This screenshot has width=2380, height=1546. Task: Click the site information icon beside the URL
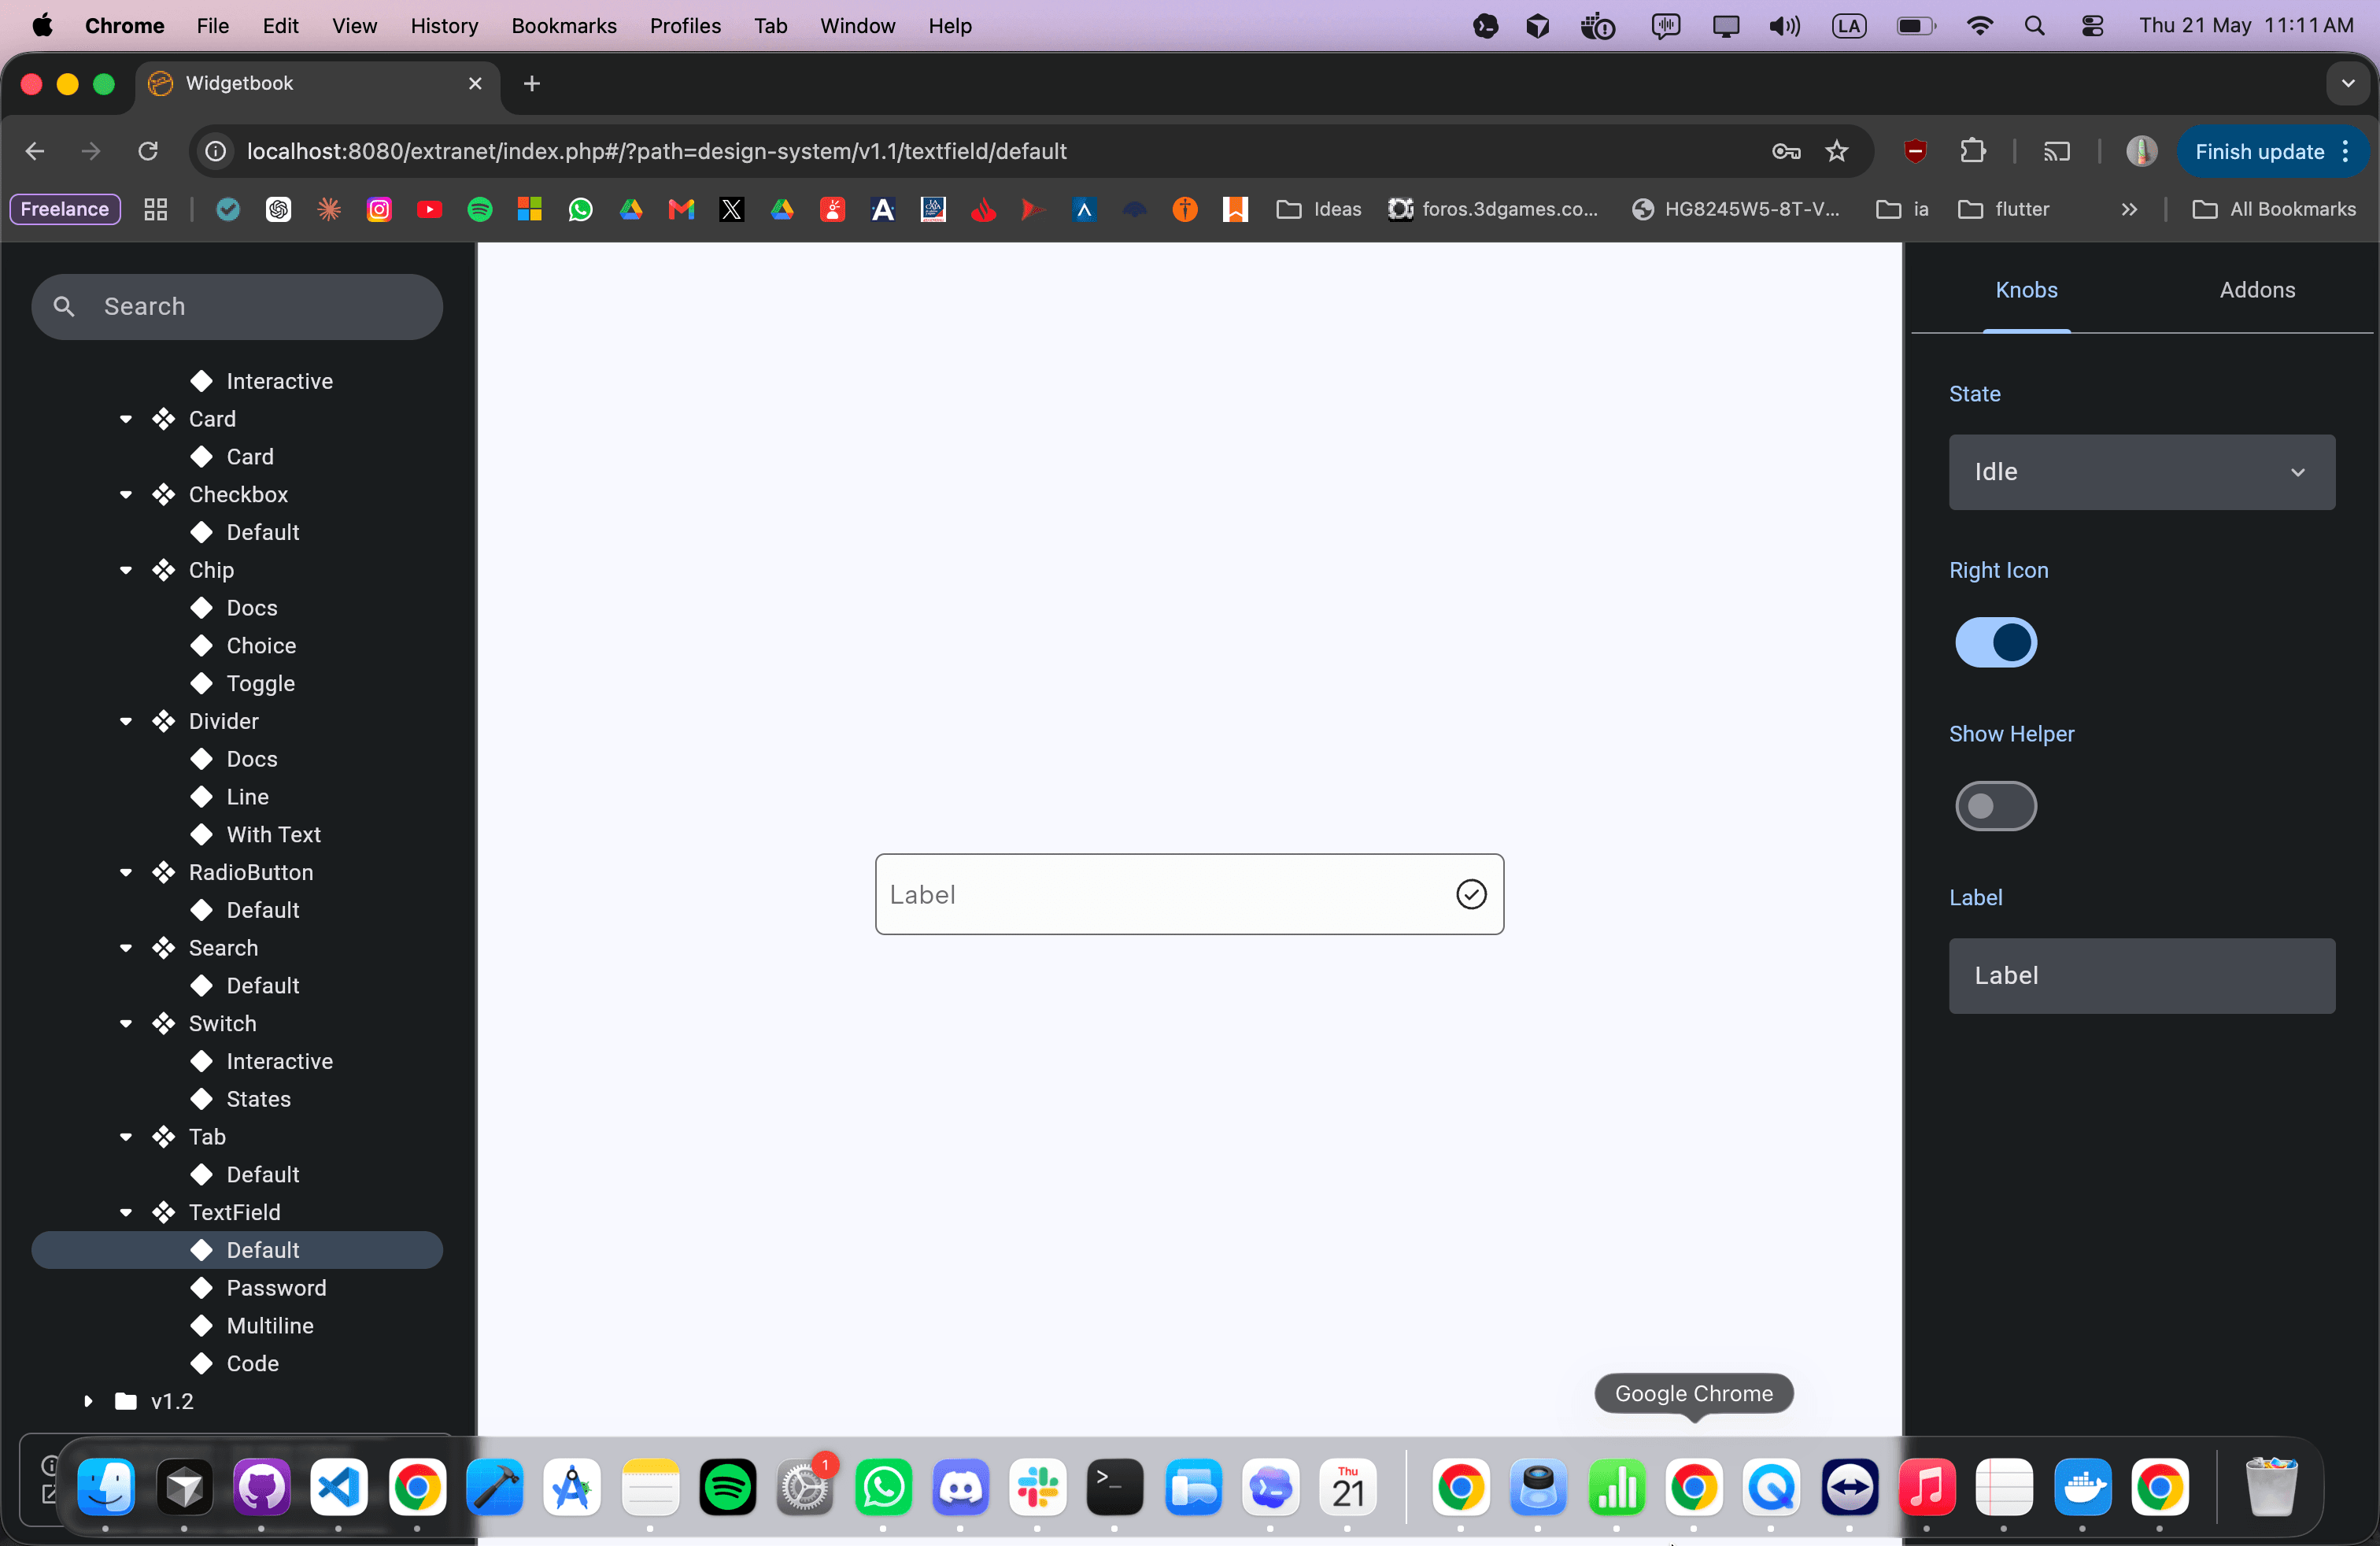click(x=215, y=151)
